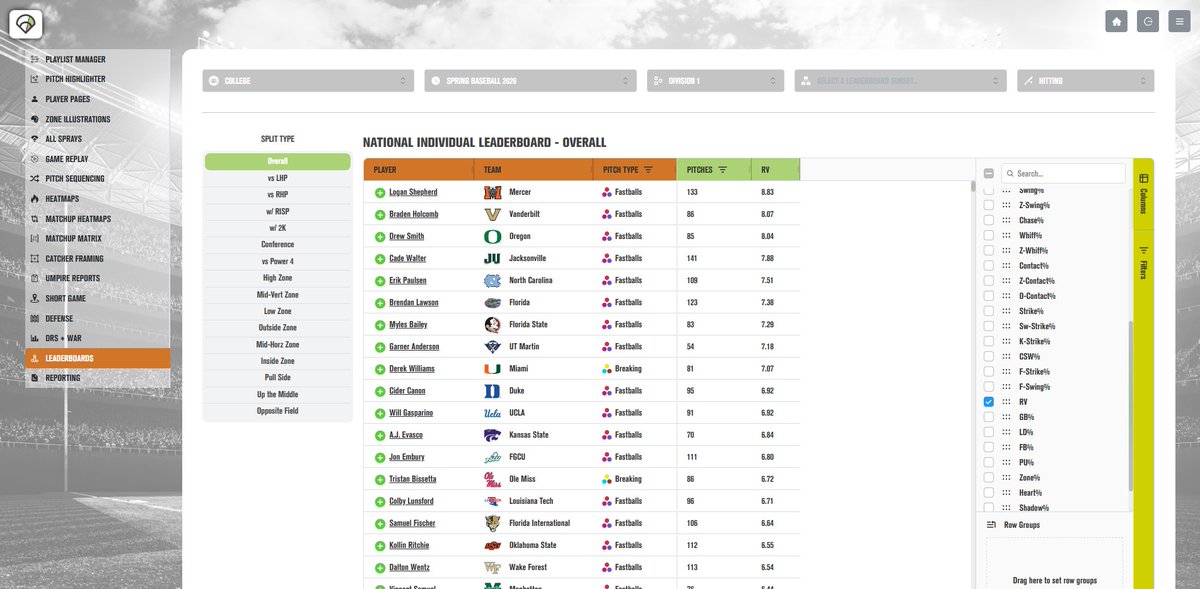
Task: Click plus icon next to Erik Paulsen
Action: pos(380,280)
